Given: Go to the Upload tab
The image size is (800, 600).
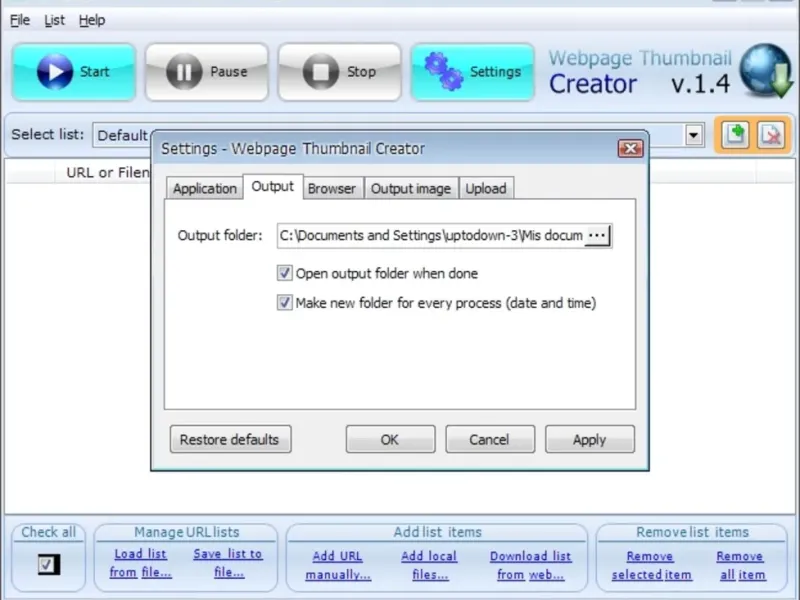Looking at the screenshot, I should coord(486,188).
